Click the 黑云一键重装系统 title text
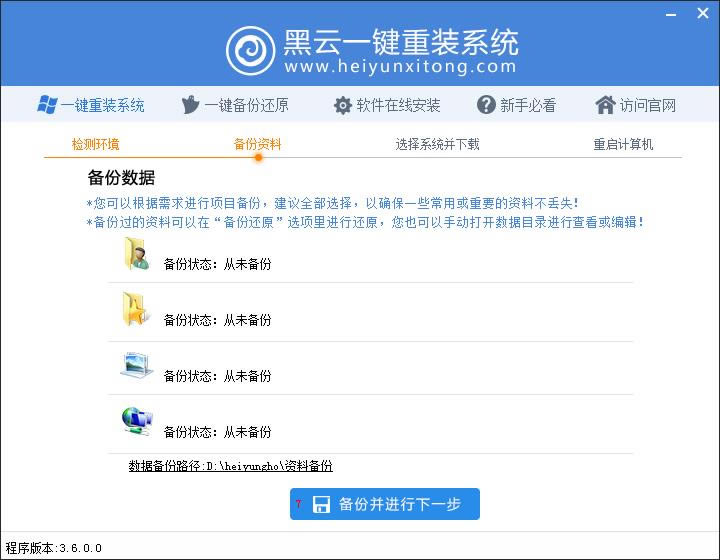The width and height of the screenshot is (720, 560). pos(401,42)
